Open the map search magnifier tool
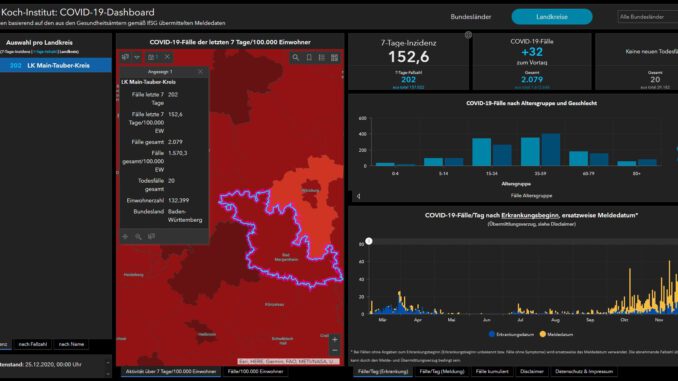The width and height of the screenshot is (678, 381). point(295,58)
